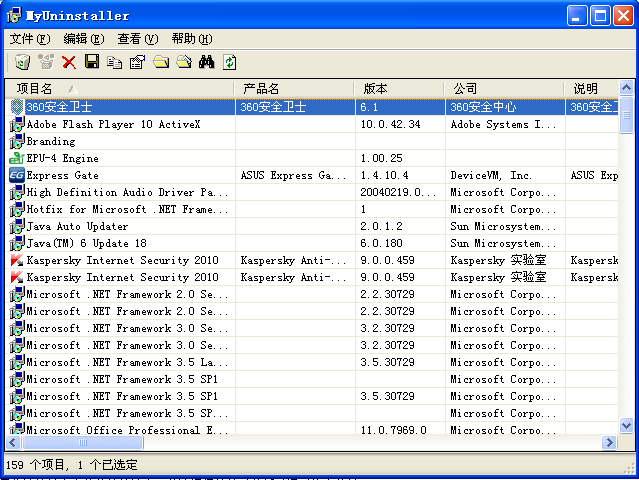Click the uninstall selected software toolbar icon

coord(22,63)
